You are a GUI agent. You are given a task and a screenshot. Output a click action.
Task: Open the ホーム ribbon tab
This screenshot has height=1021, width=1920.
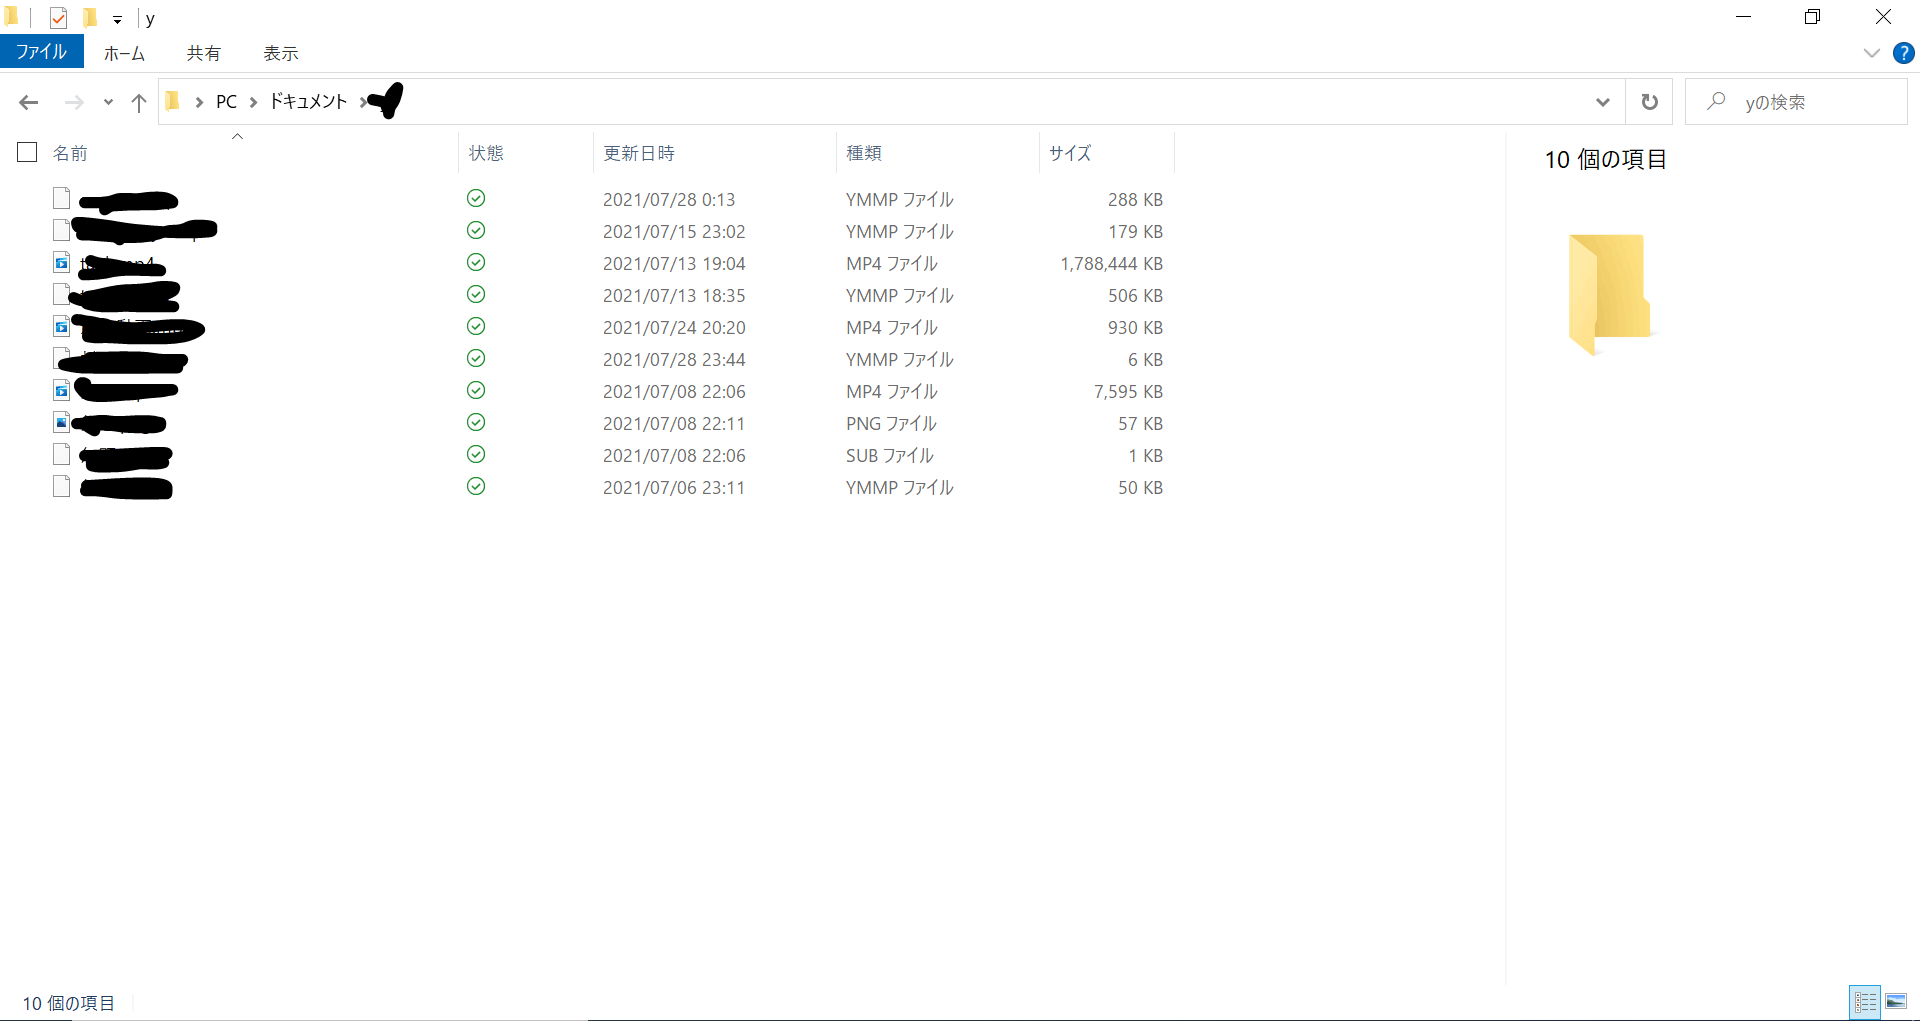(124, 53)
